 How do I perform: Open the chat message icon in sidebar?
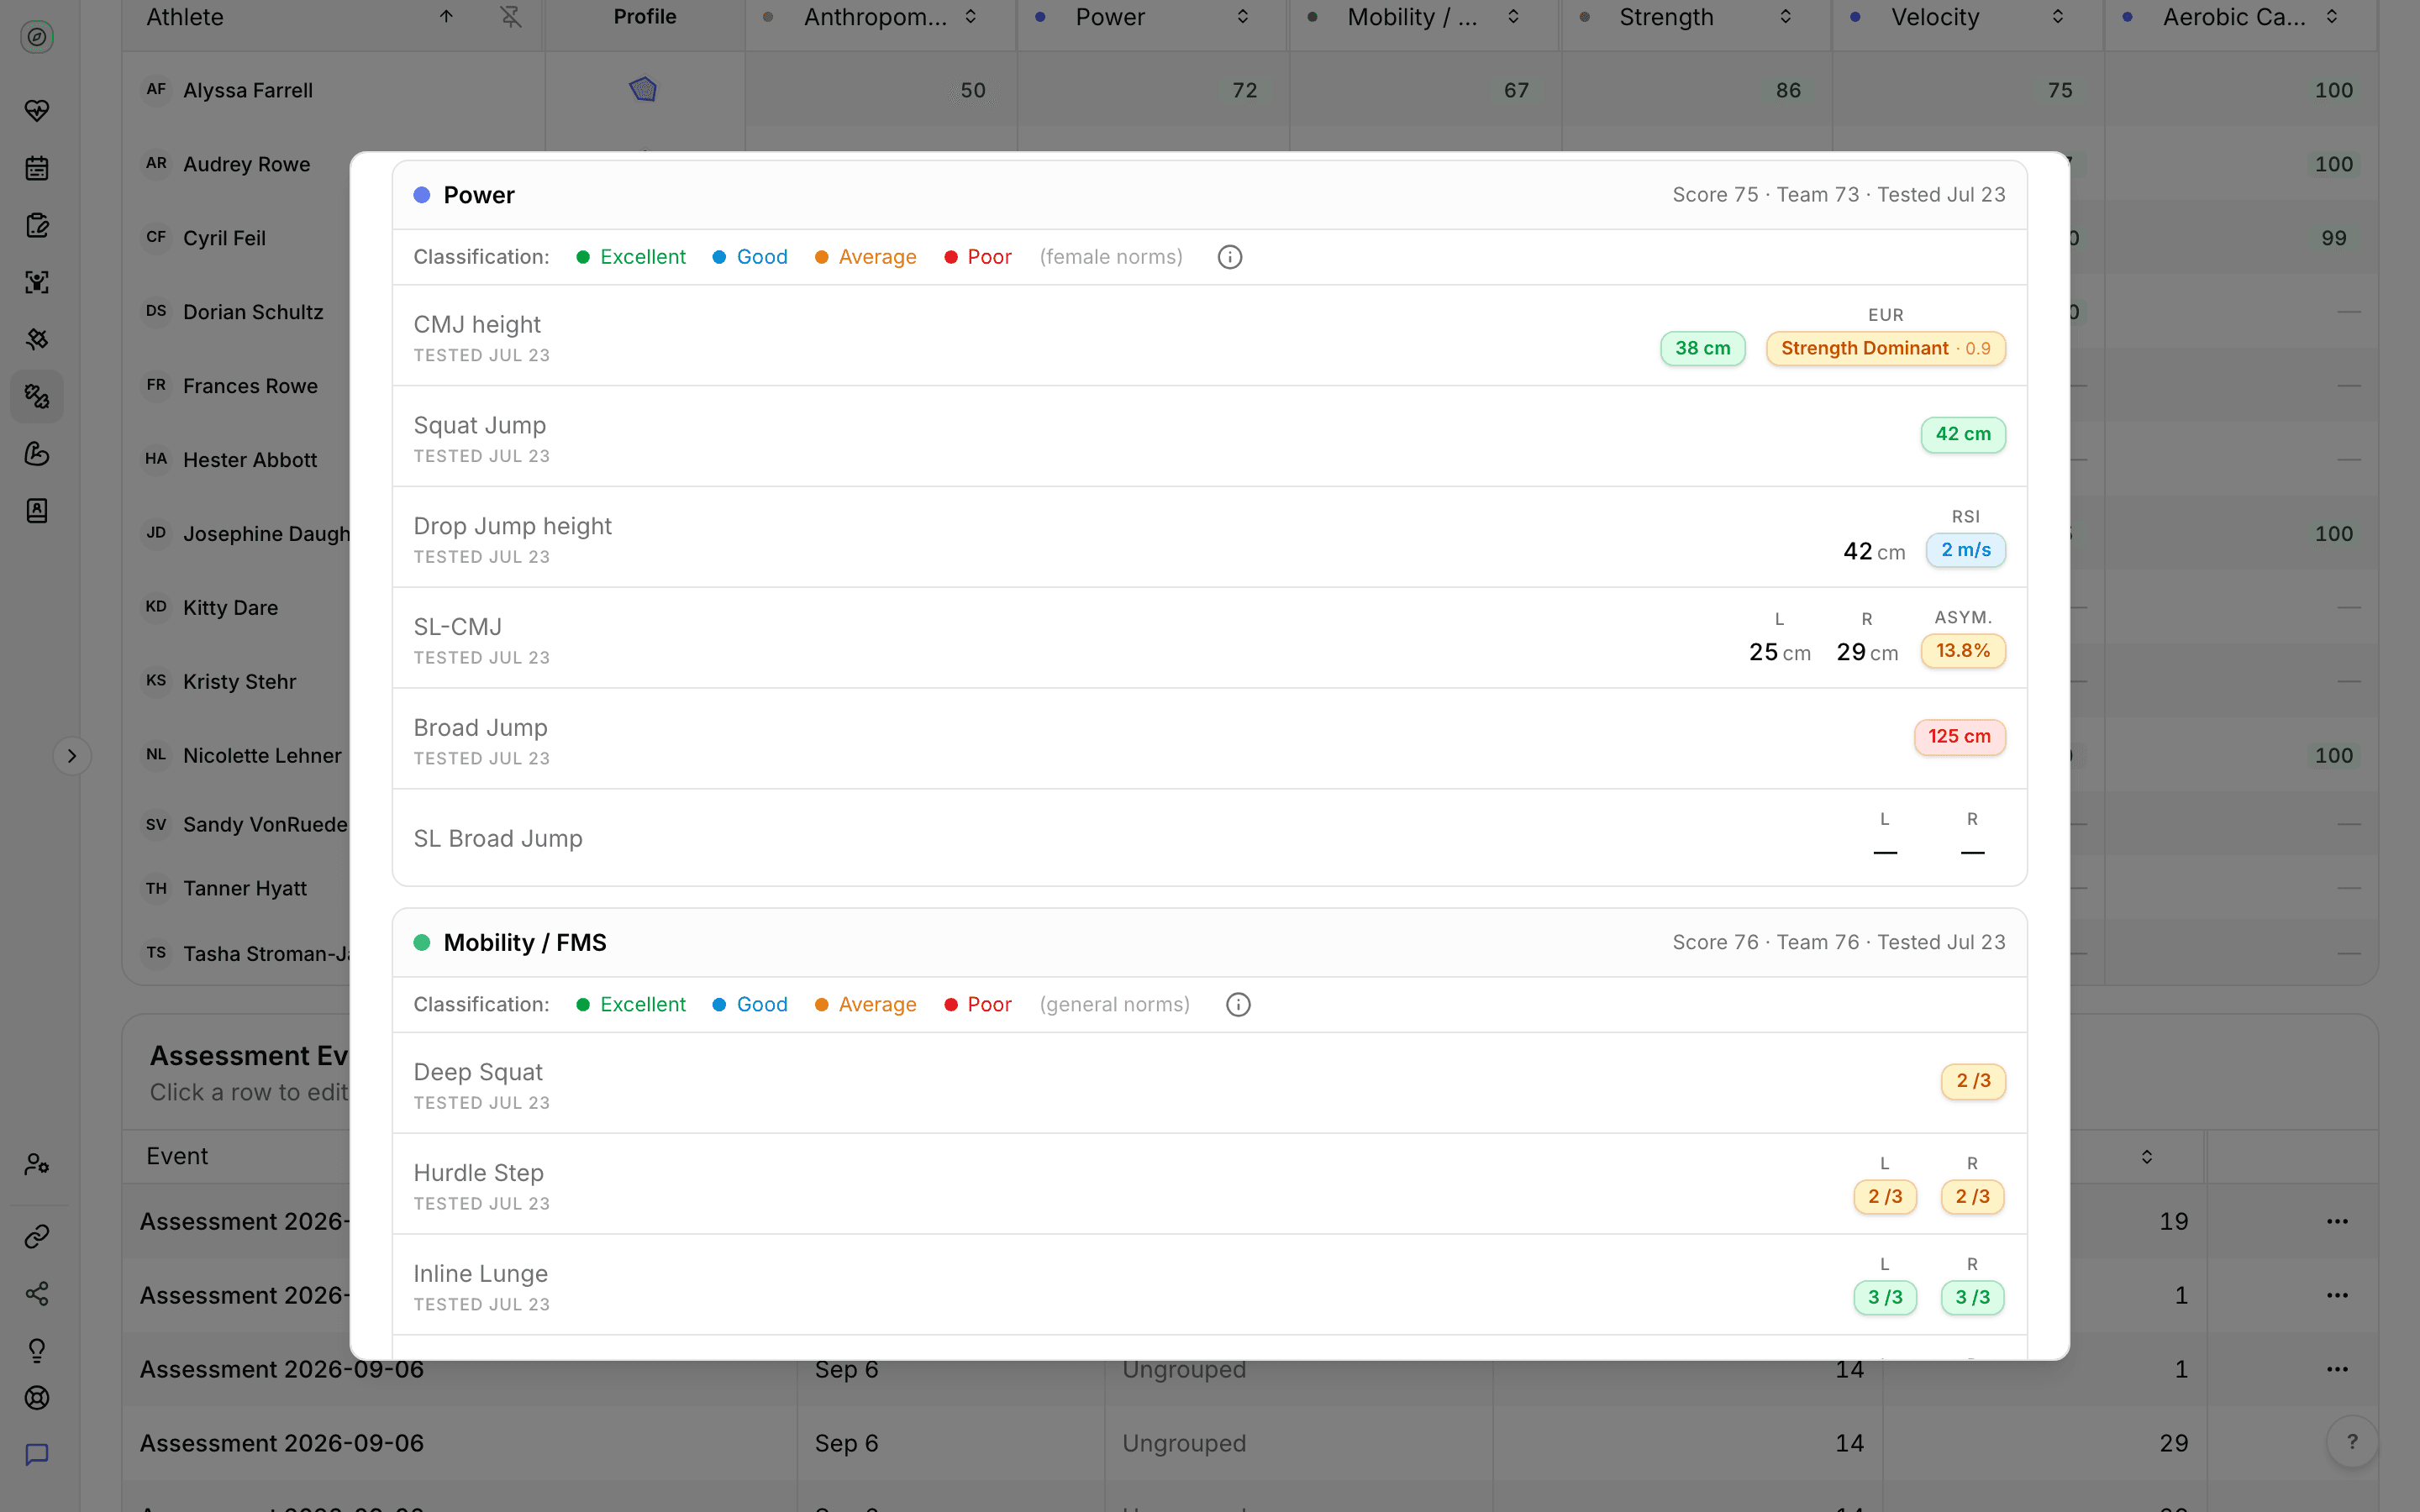37,1455
